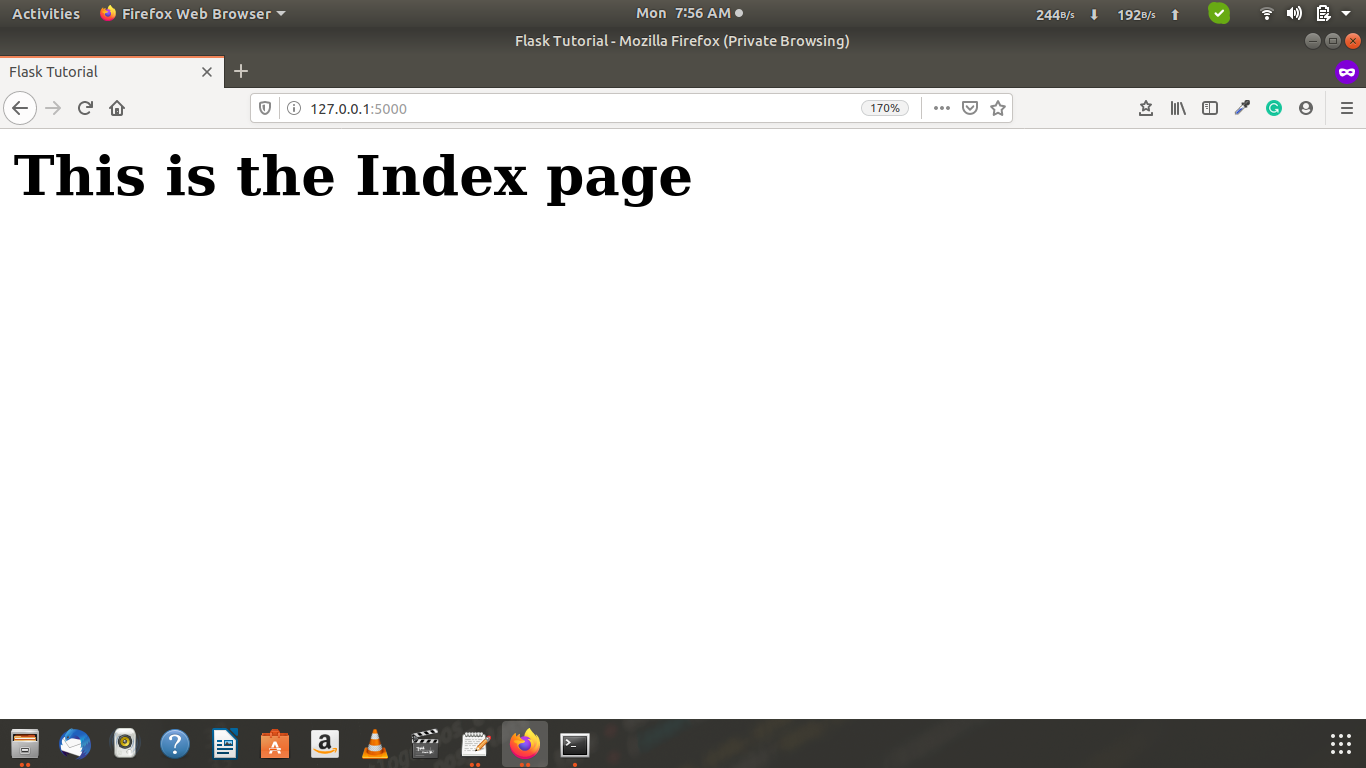
Task: Switch to the Flask Tutorial tab
Action: 100,71
